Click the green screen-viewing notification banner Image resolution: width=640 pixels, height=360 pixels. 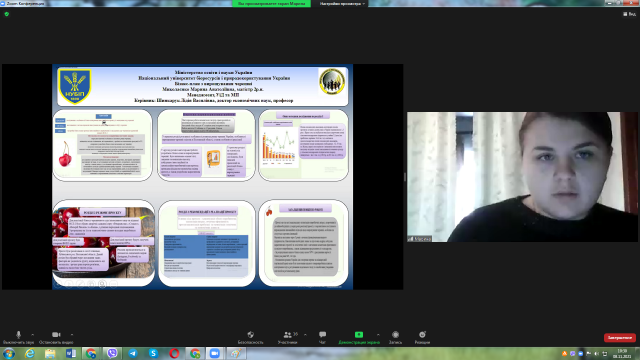tap(271, 3)
